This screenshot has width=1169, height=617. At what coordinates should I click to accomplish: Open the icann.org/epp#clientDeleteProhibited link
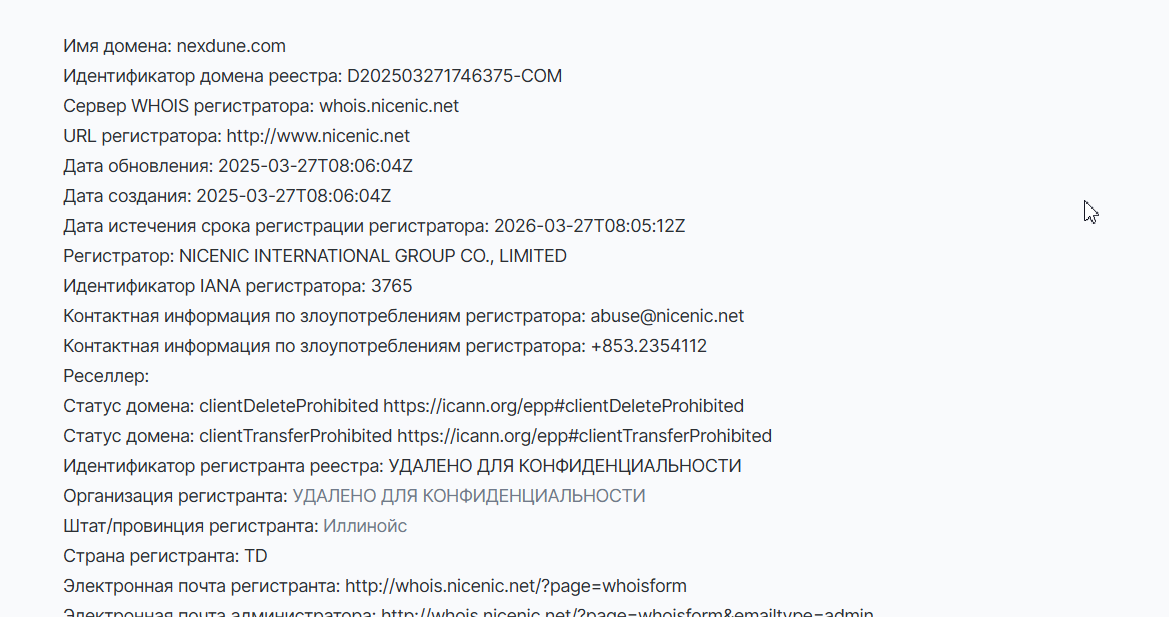pyautogui.click(x=564, y=406)
